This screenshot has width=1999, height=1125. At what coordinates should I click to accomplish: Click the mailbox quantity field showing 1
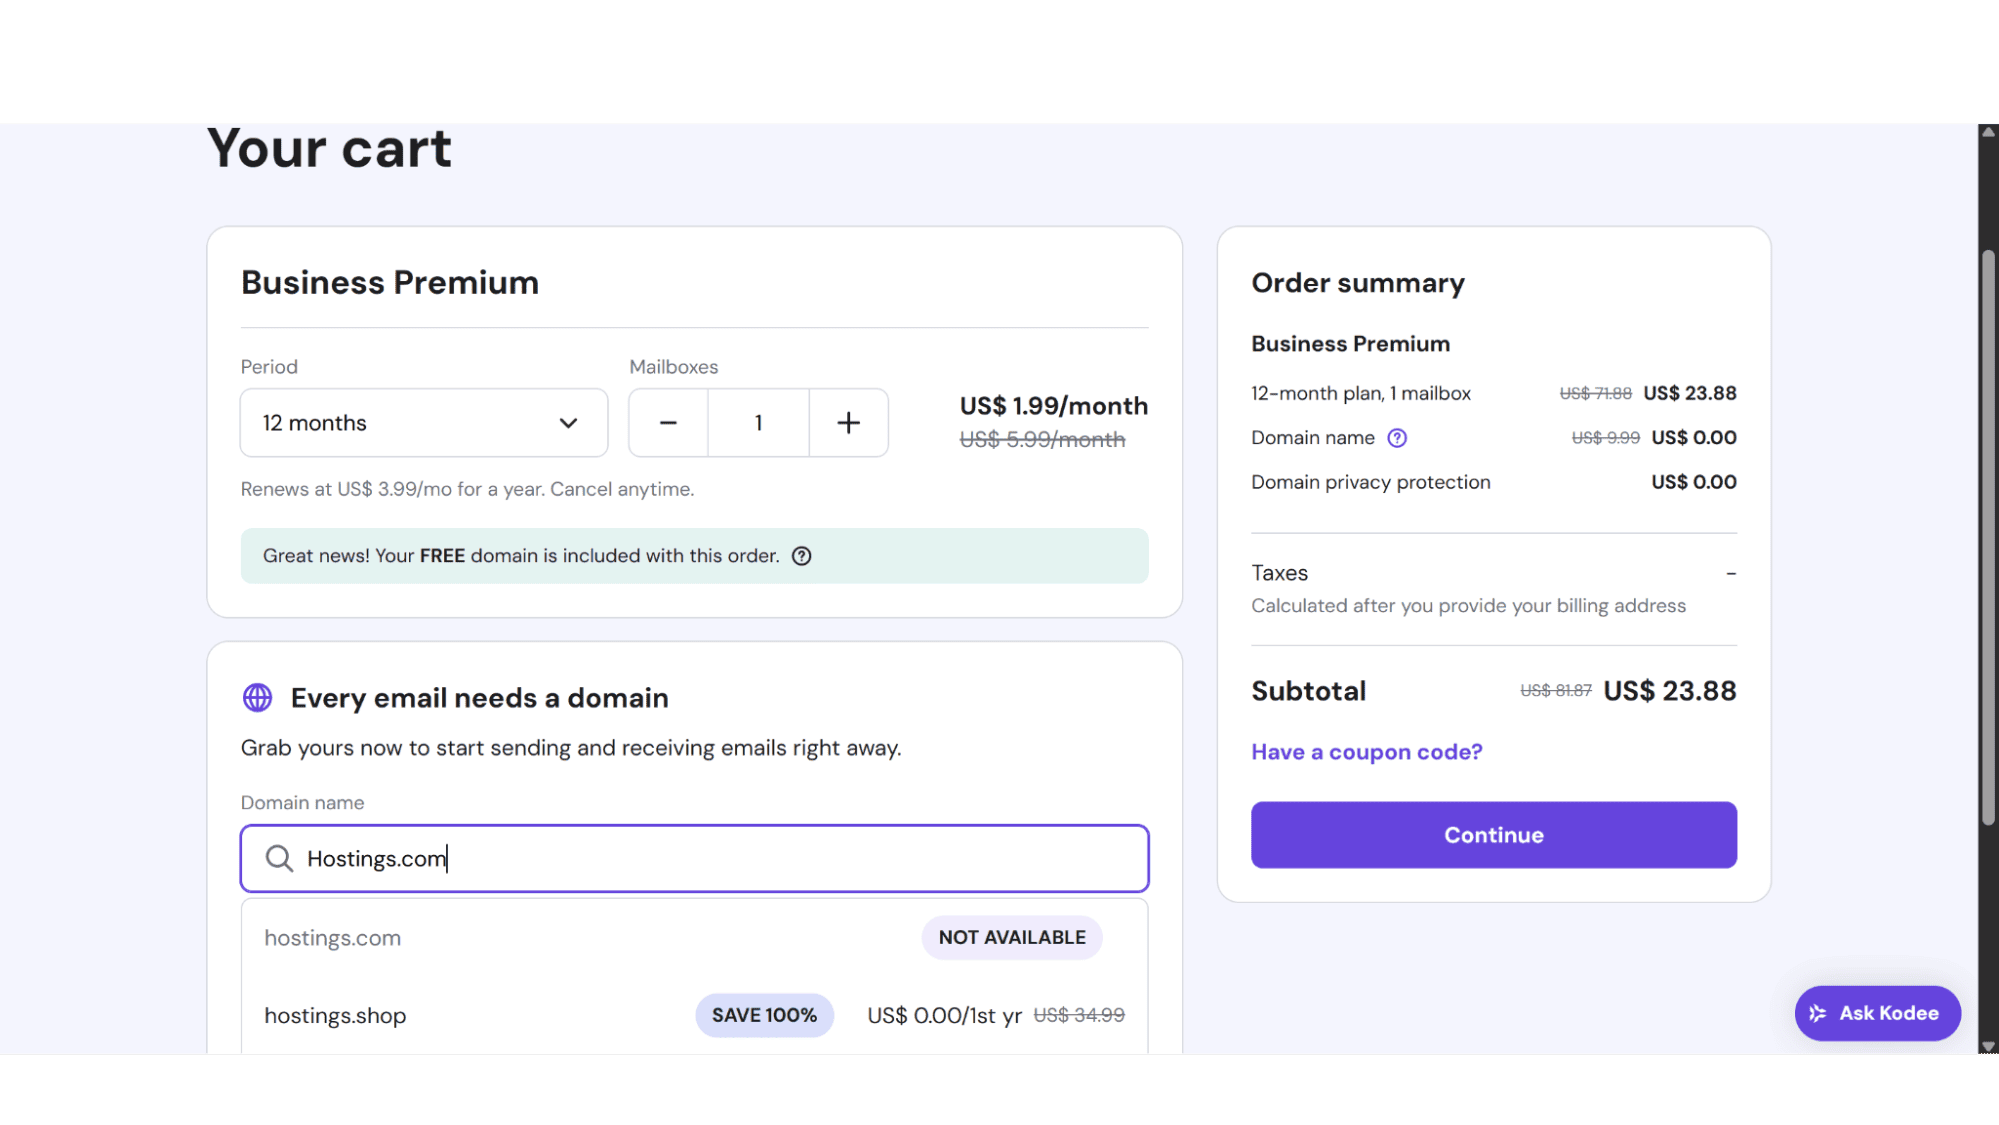pyautogui.click(x=757, y=422)
